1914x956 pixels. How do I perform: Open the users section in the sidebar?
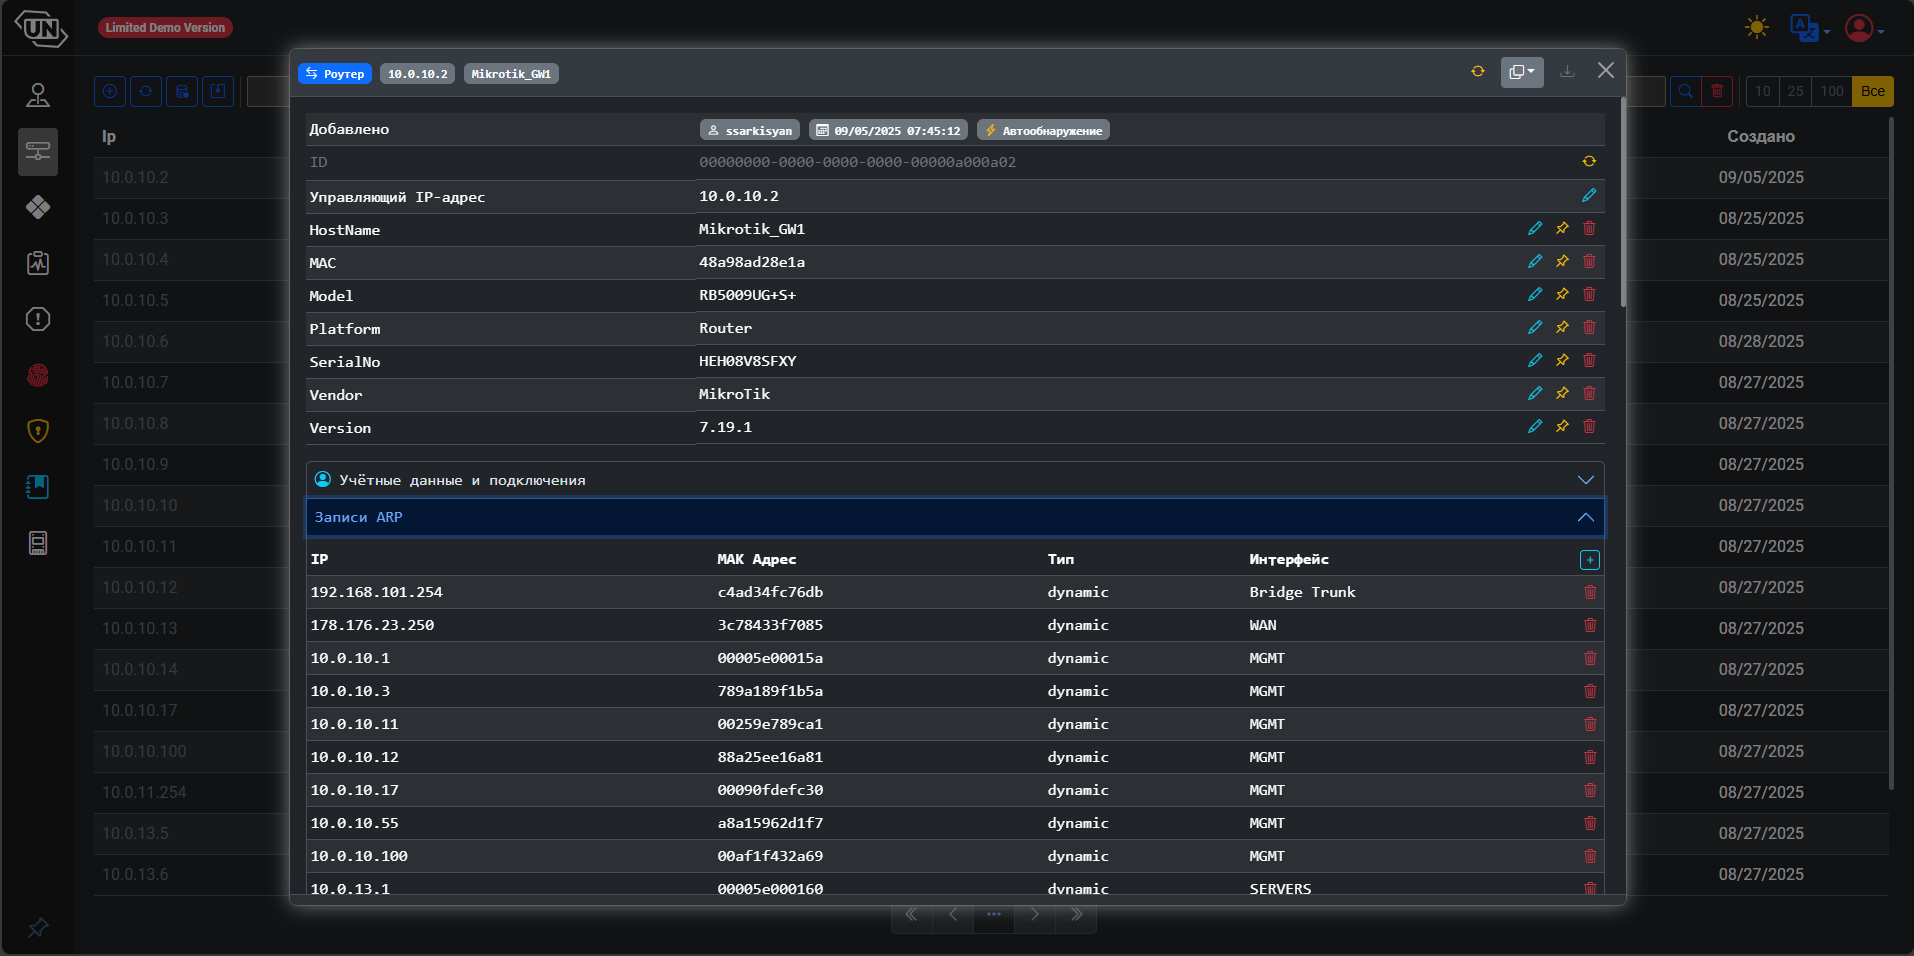(x=38, y=95)
